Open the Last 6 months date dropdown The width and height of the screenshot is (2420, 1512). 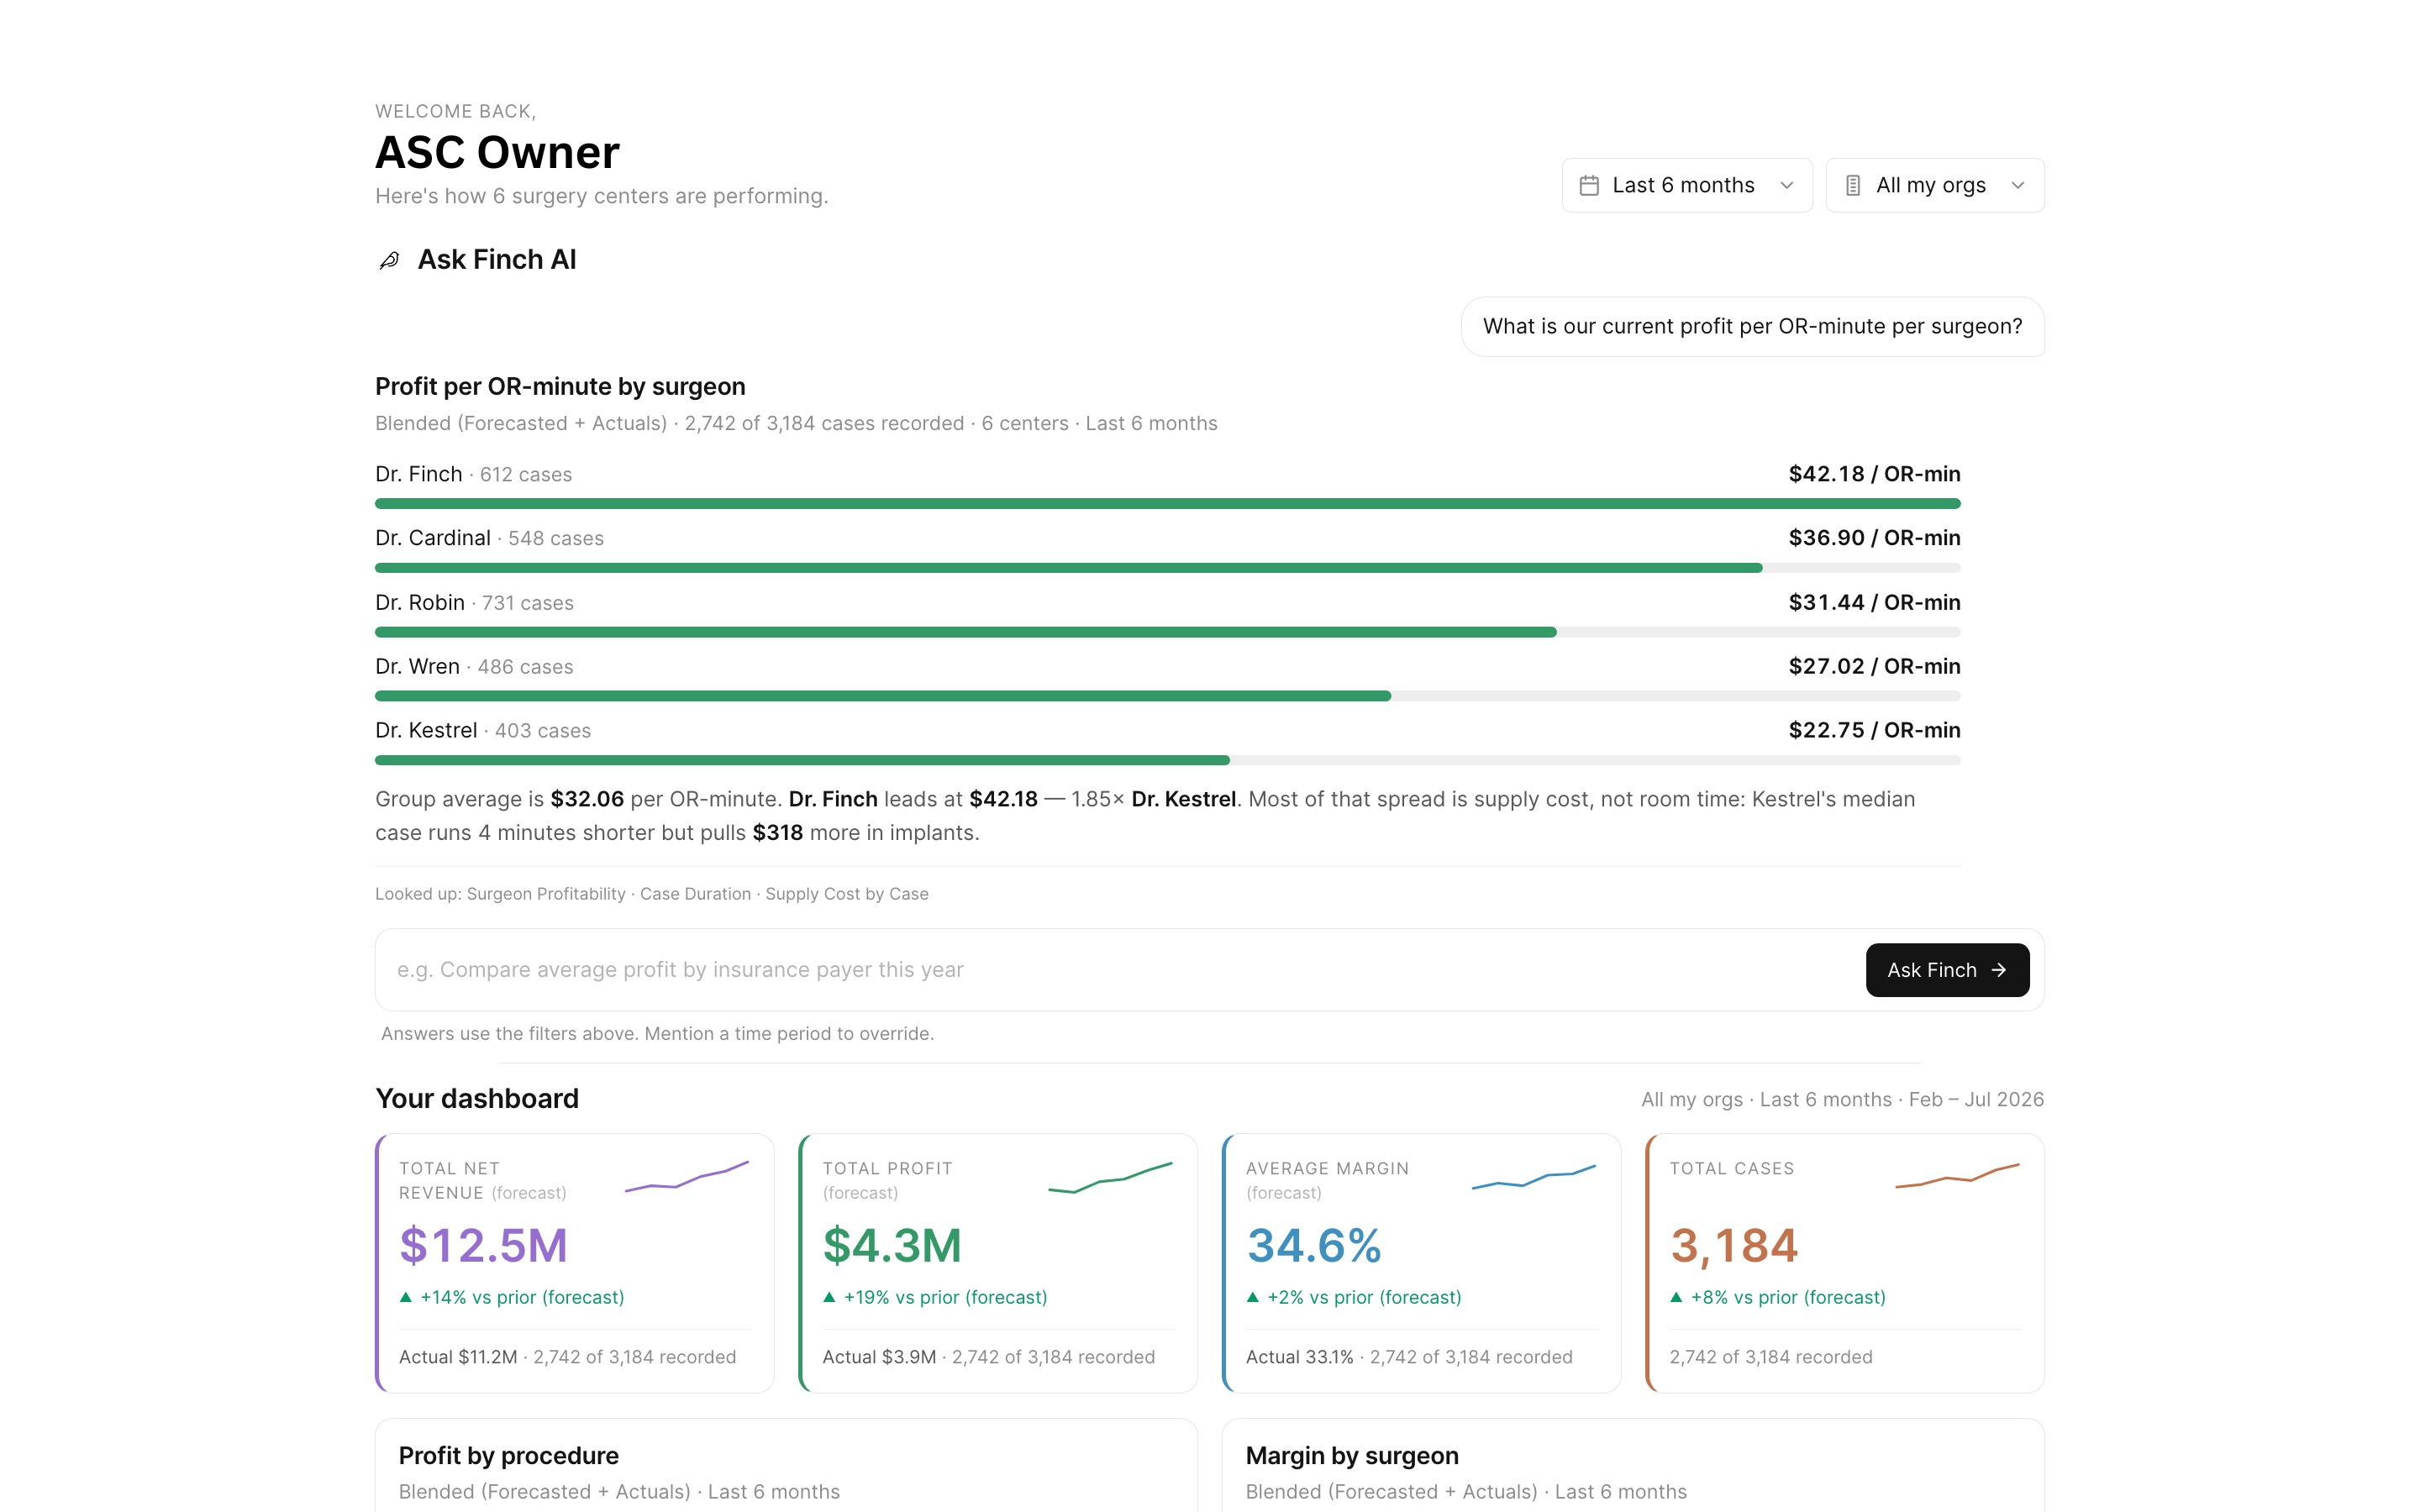(1687, 185)
